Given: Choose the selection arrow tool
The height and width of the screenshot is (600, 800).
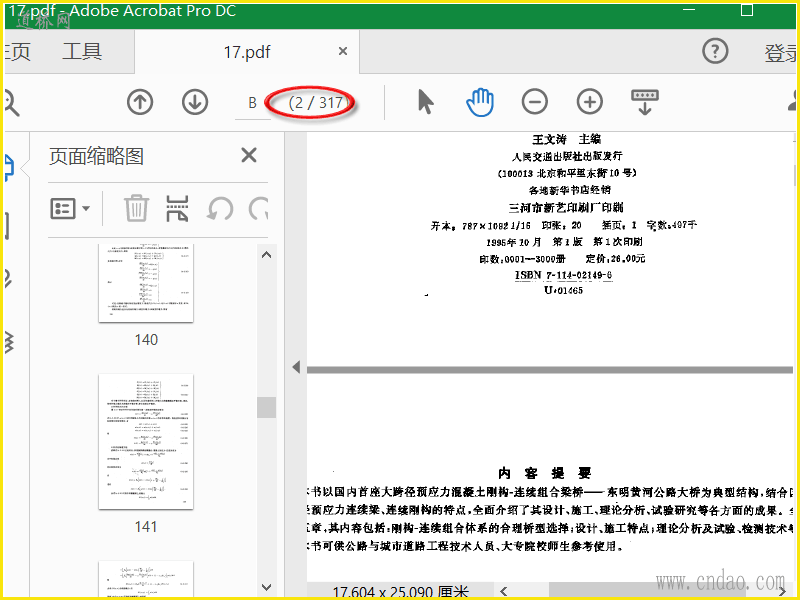Looking at the screenshot, I should 426,102.
